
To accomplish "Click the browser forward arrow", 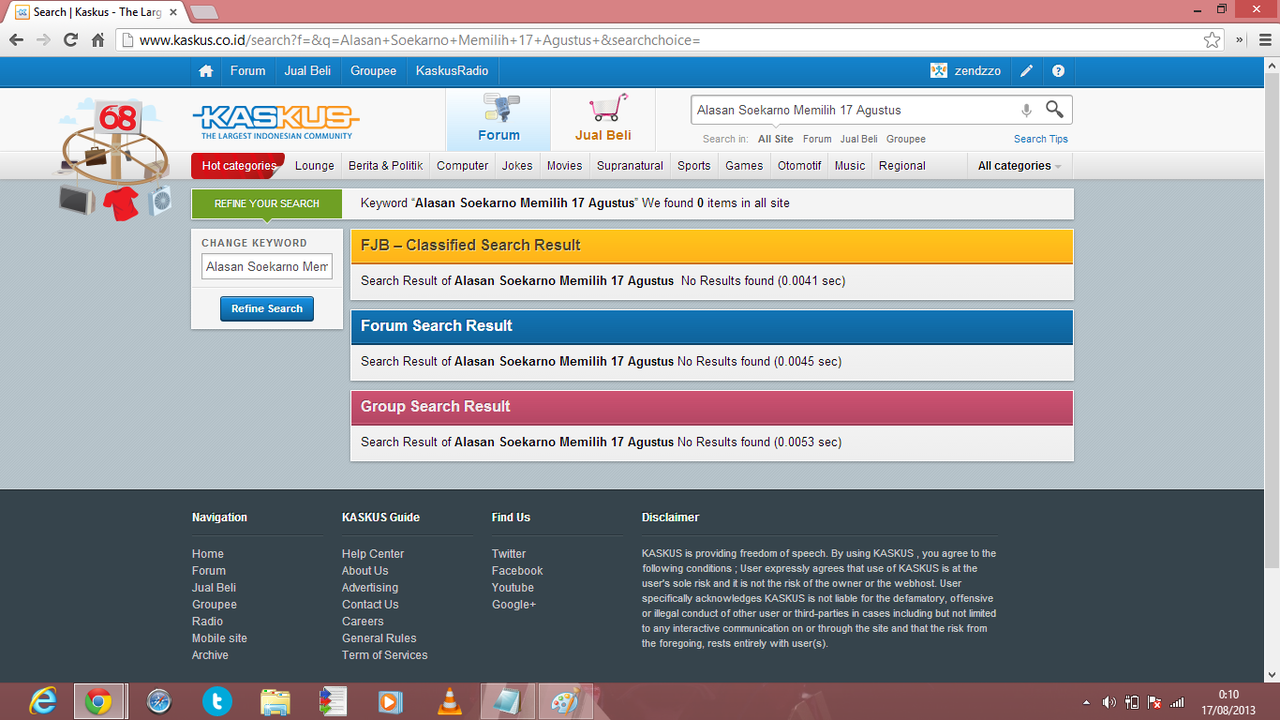I will [43, 40].
